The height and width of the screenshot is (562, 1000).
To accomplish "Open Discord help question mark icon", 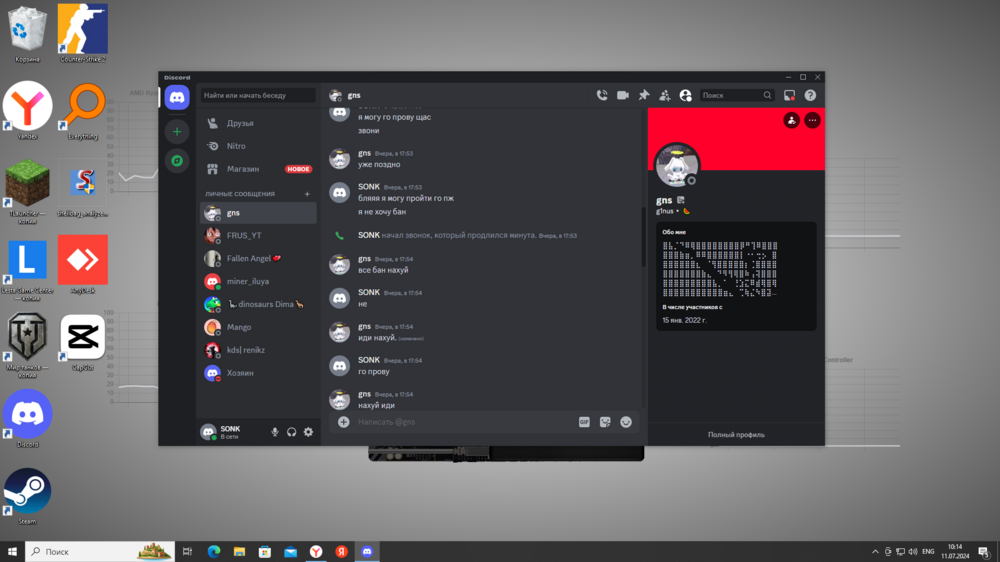I will 810,95.
